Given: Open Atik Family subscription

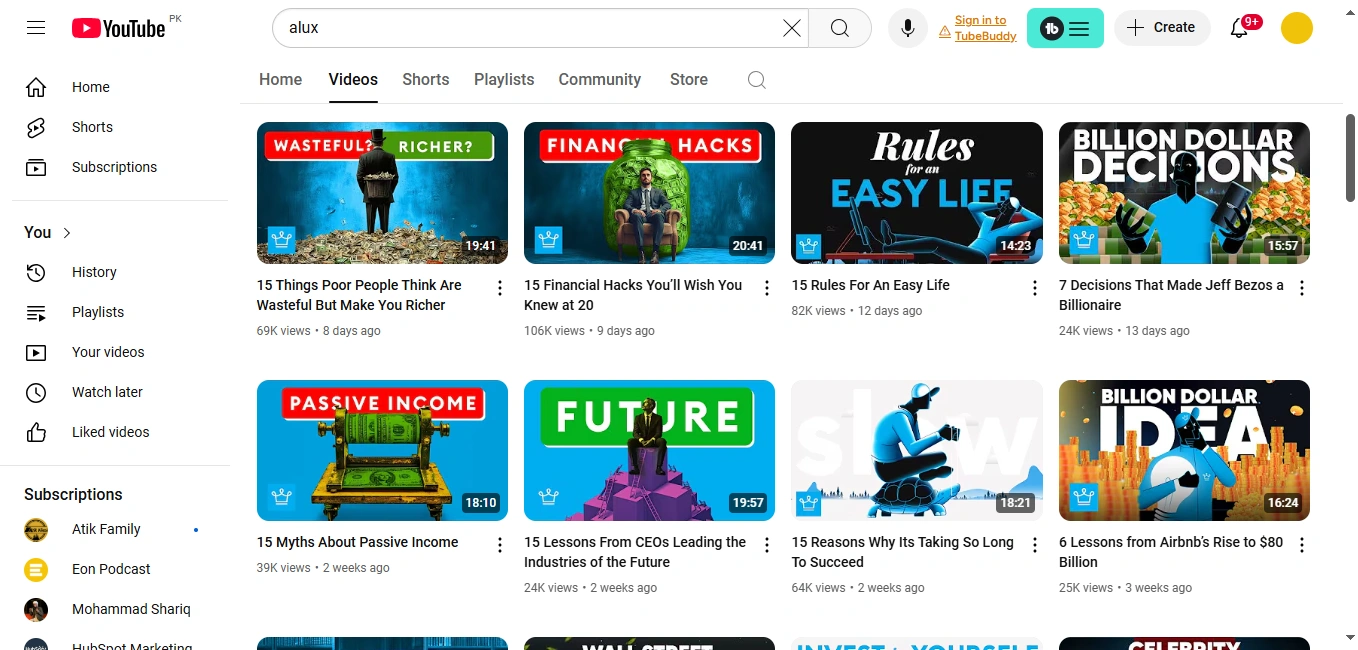Looking at the screenshot, I should tap(120, 529).
